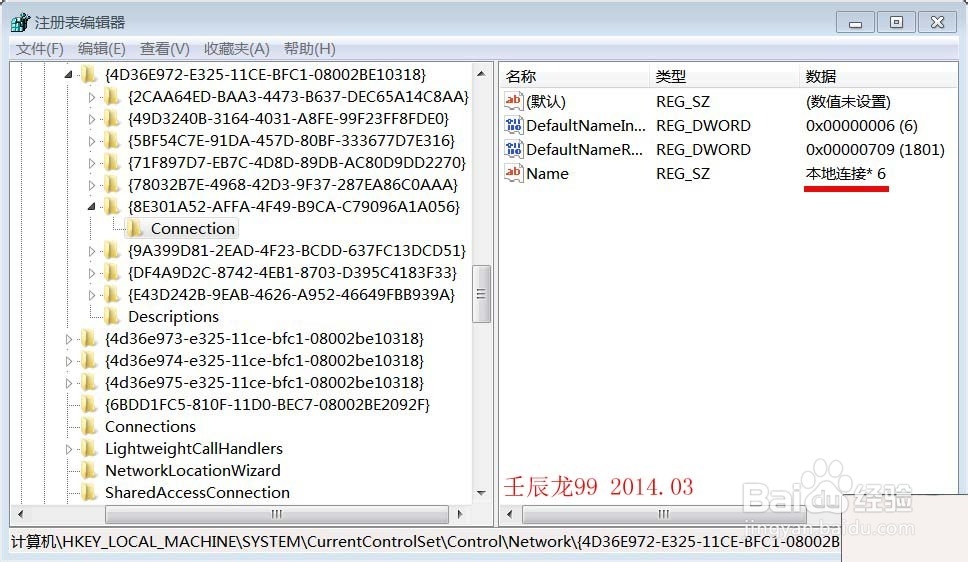Click the open folder icon of Connection
The height and width of the screenshot is (562, 968).
(135, 229)
